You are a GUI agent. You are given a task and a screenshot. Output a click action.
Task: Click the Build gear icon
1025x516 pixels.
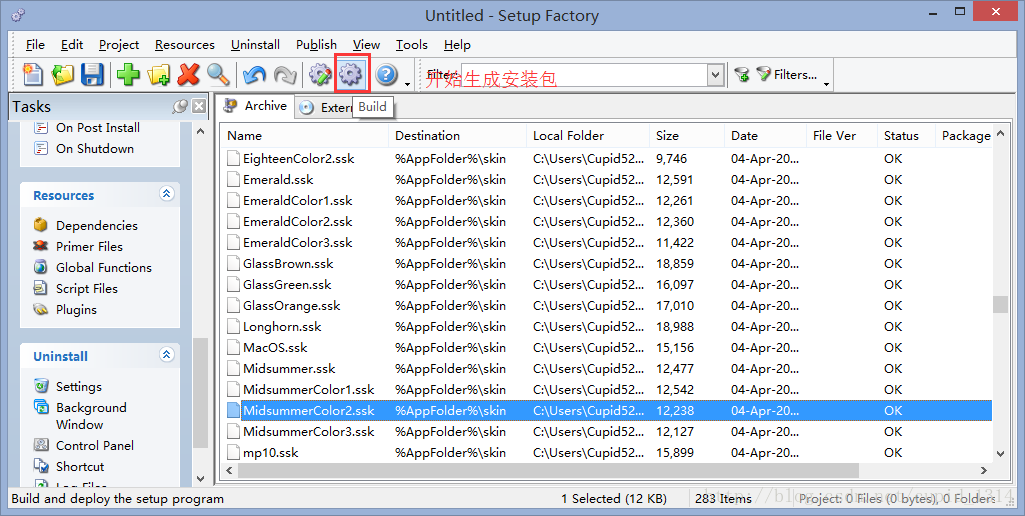click(x=351, y=75)
